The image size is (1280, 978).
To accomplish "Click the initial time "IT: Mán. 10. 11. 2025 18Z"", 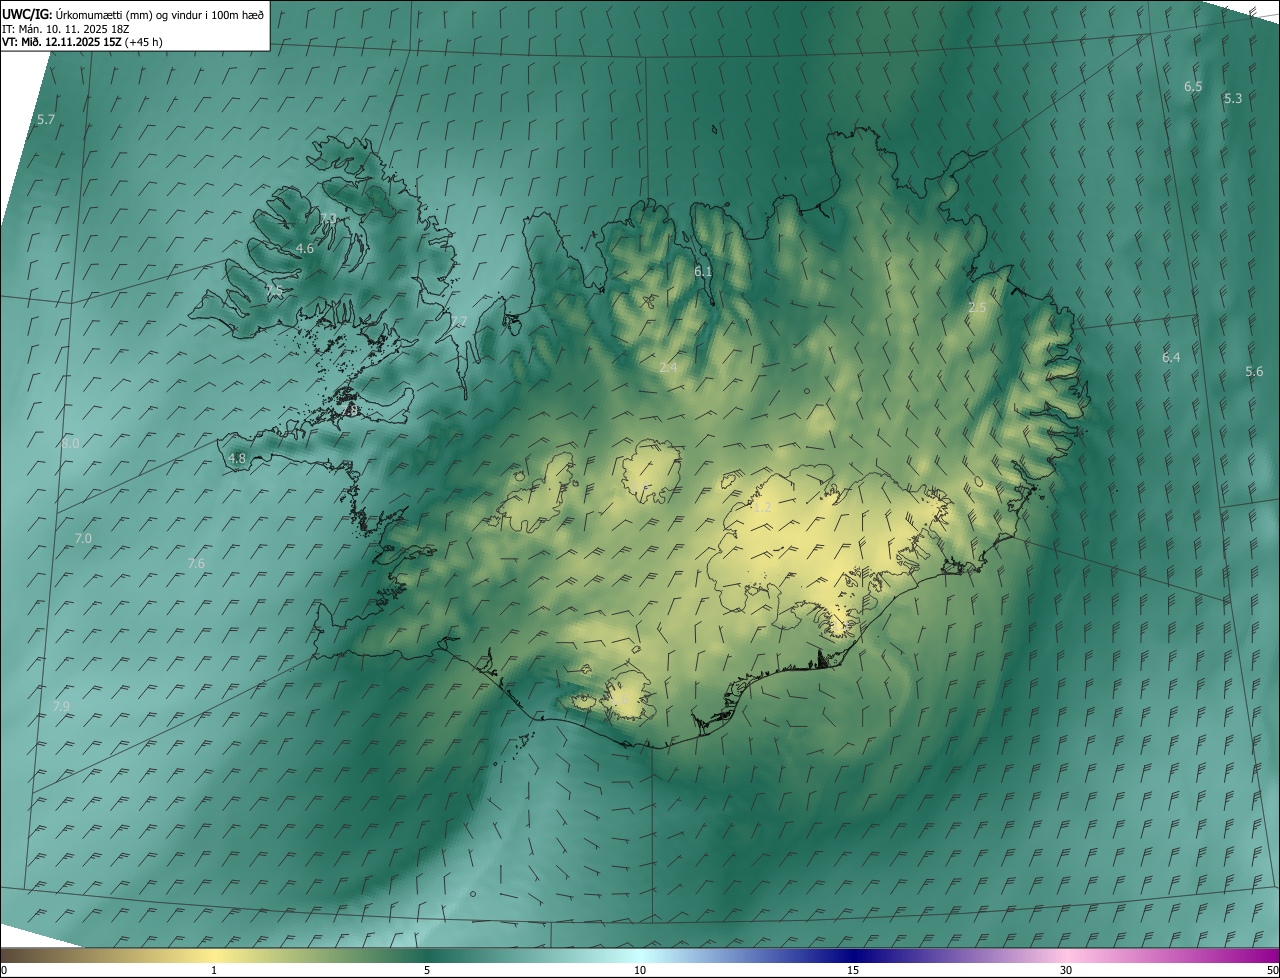I will click(67, 29).
